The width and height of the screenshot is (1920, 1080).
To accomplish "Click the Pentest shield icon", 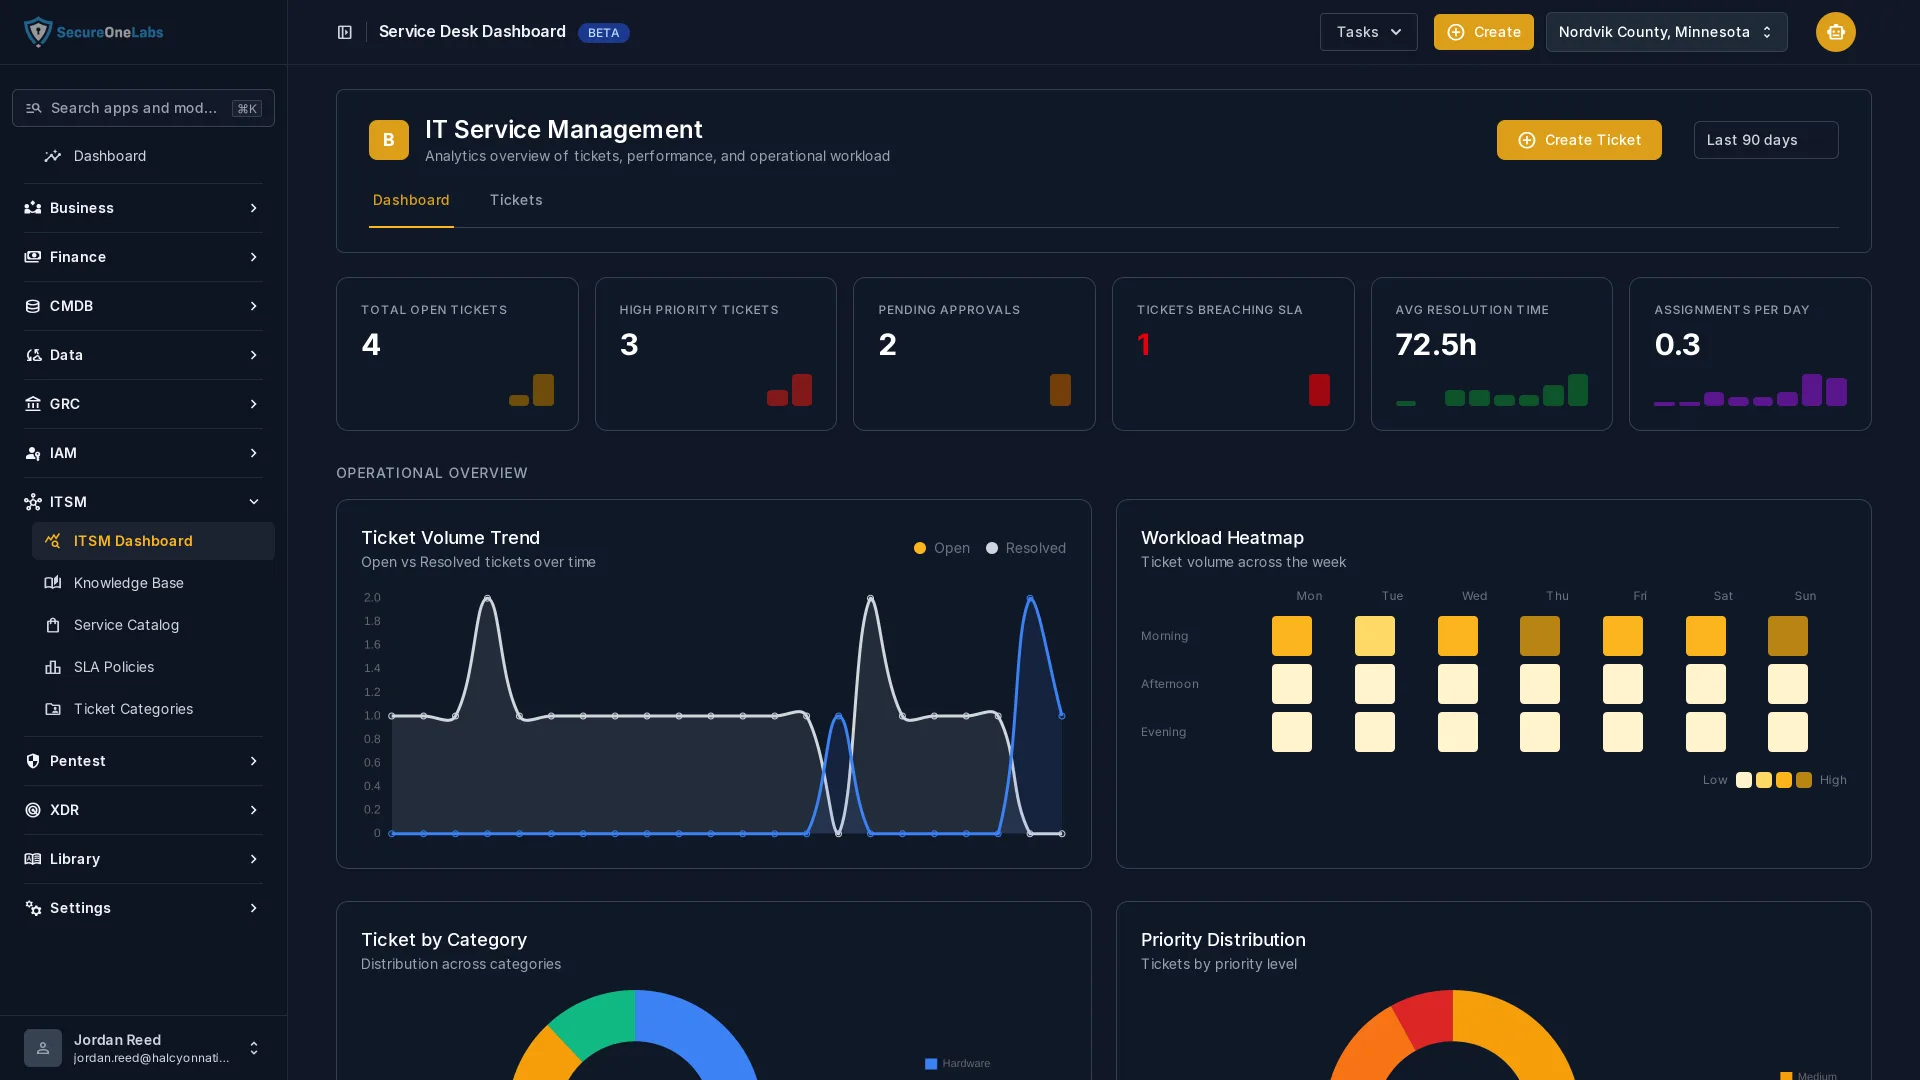I will [33, 761].
